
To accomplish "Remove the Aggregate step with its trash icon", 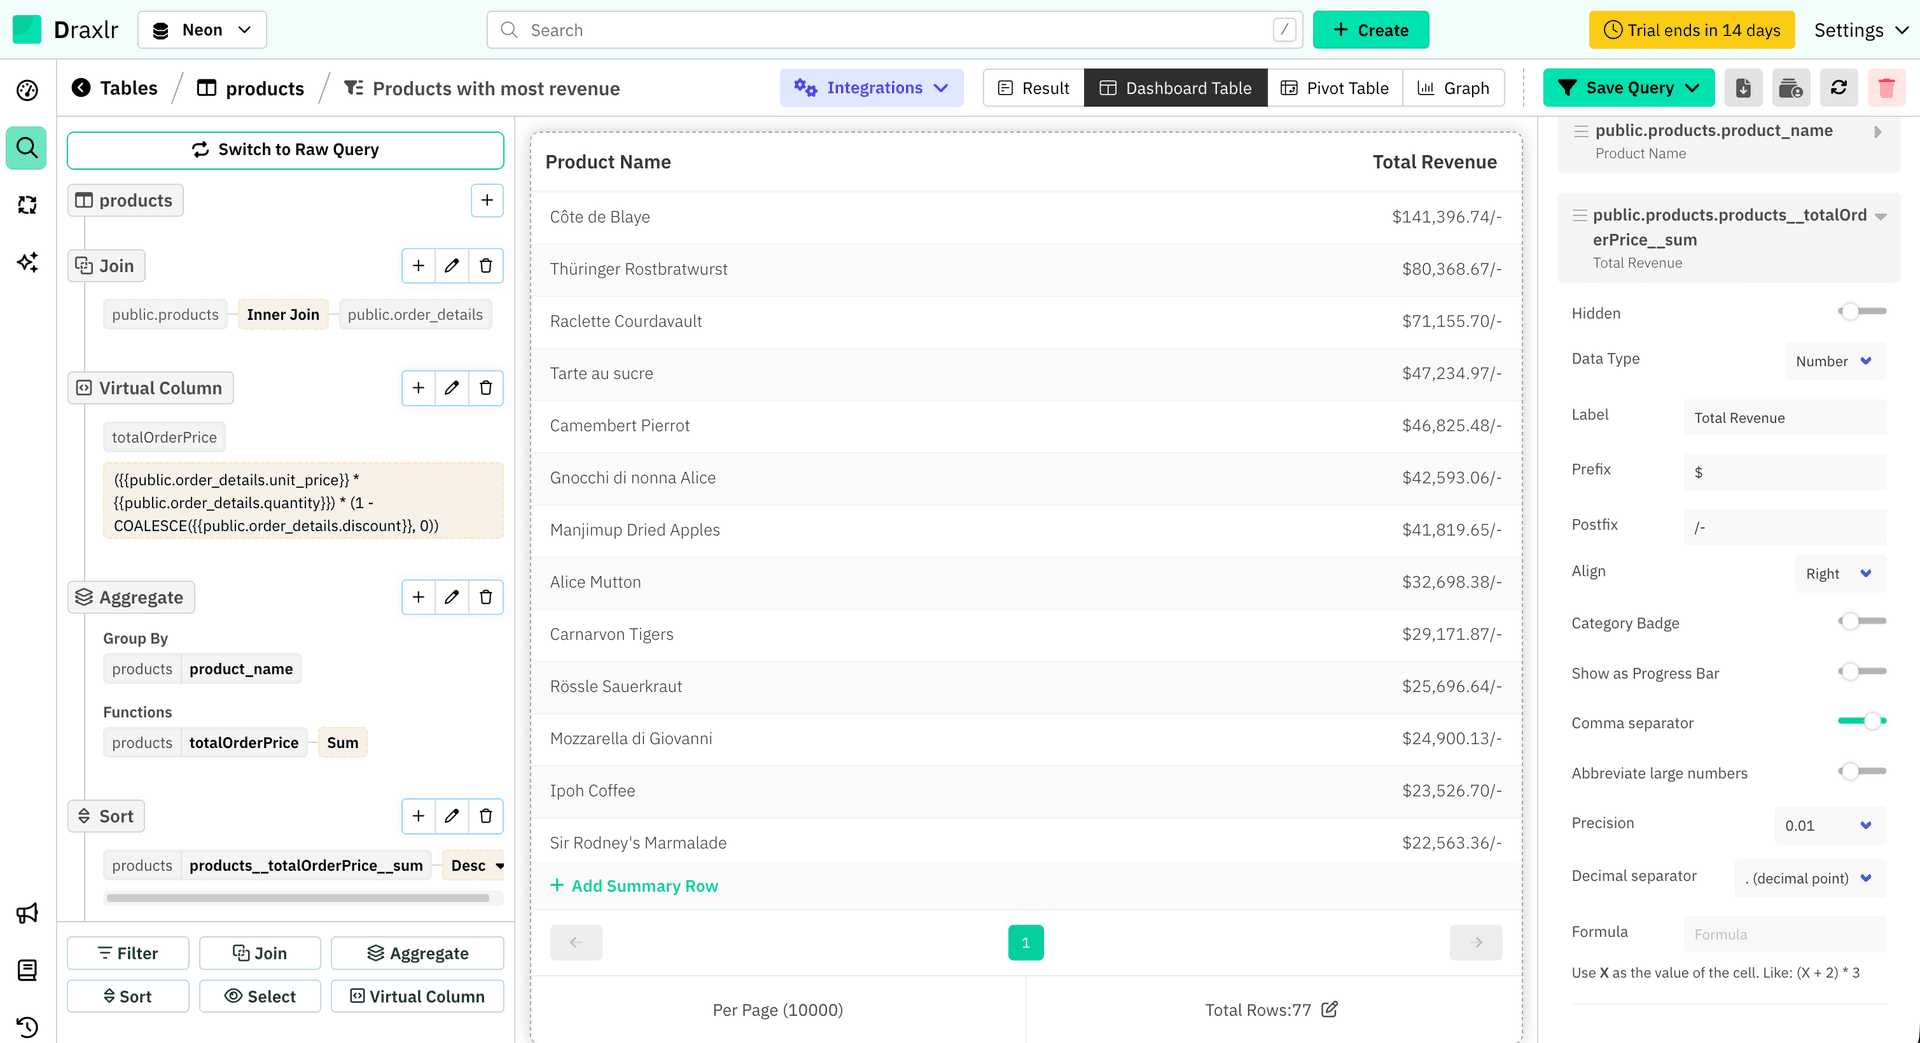I will 486,597.
